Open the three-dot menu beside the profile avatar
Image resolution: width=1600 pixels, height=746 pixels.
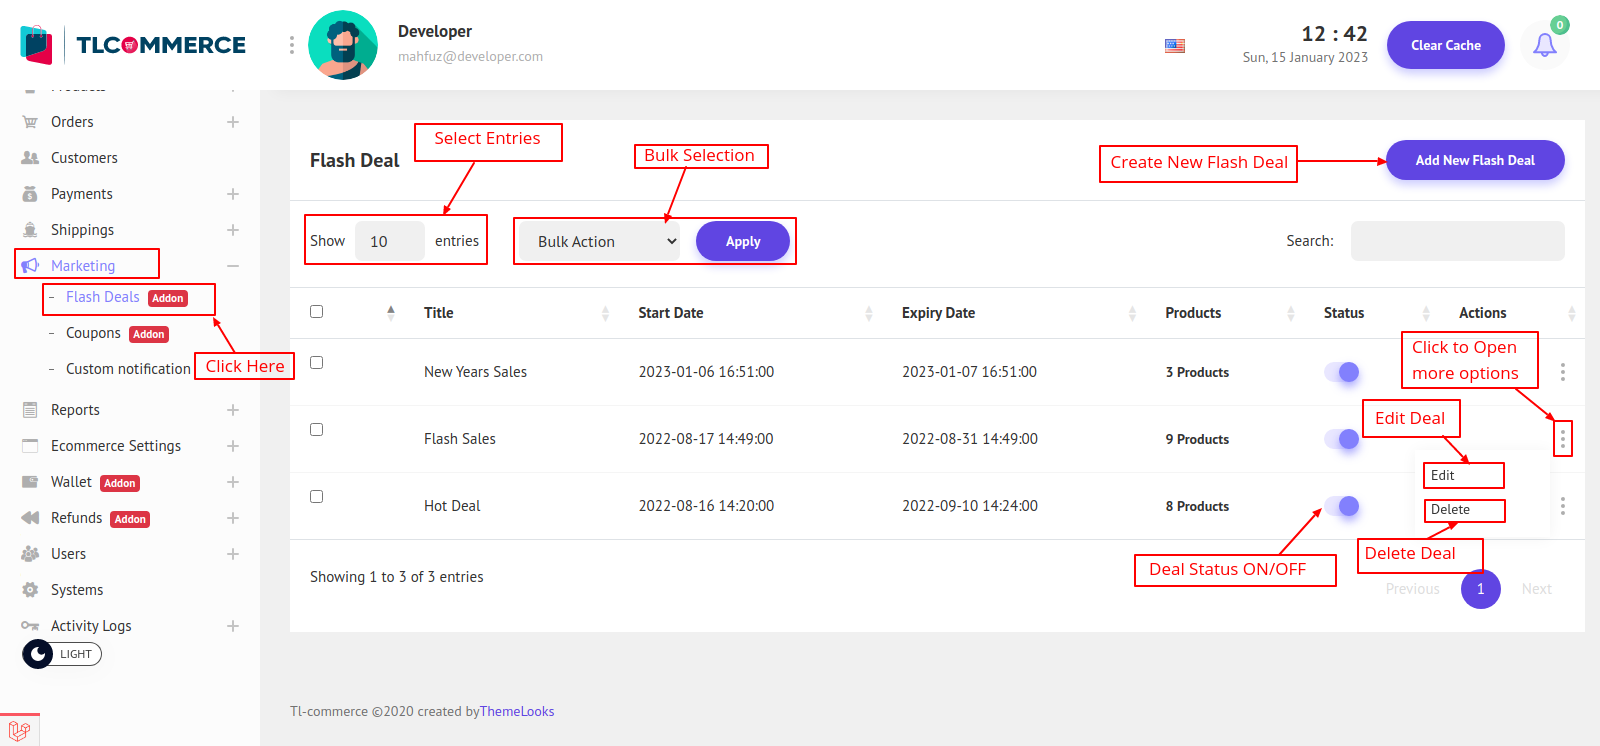point(291,45)
